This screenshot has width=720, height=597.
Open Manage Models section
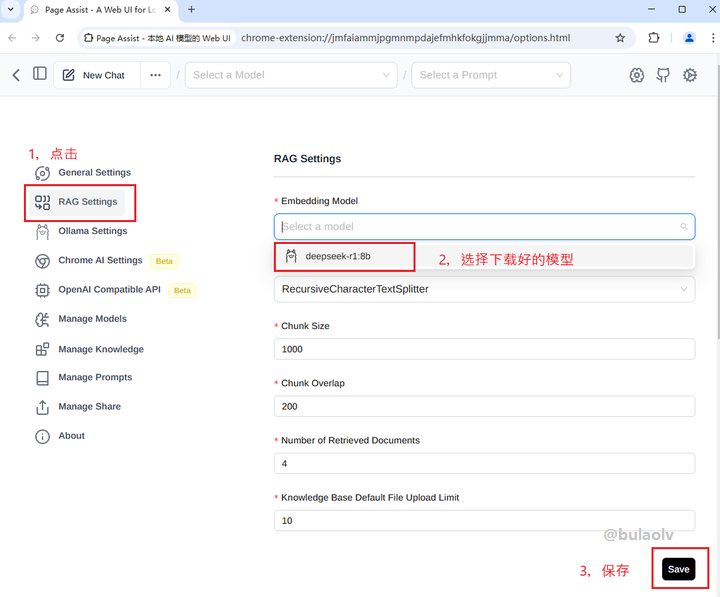pos(92,319)
